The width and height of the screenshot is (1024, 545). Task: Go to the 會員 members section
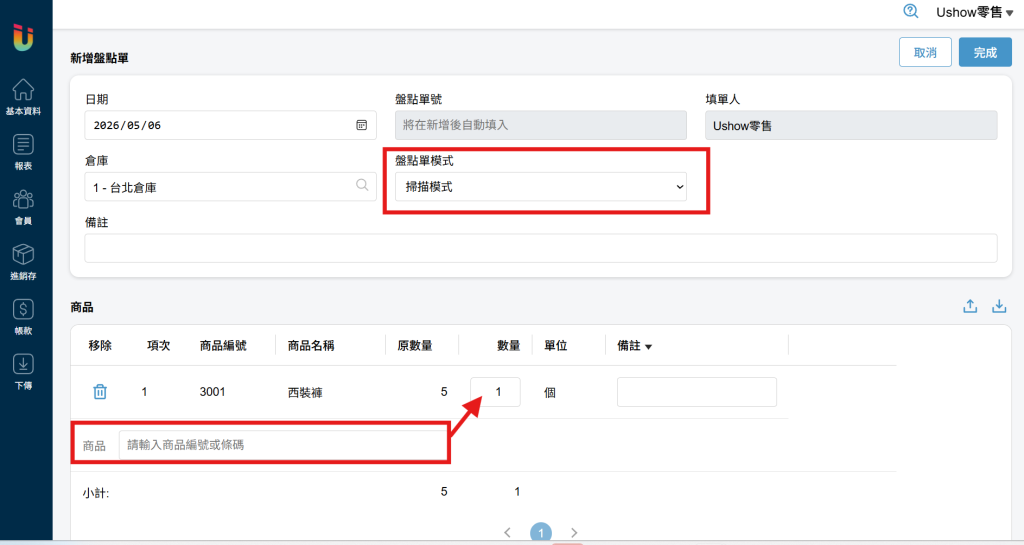point(24,207)
